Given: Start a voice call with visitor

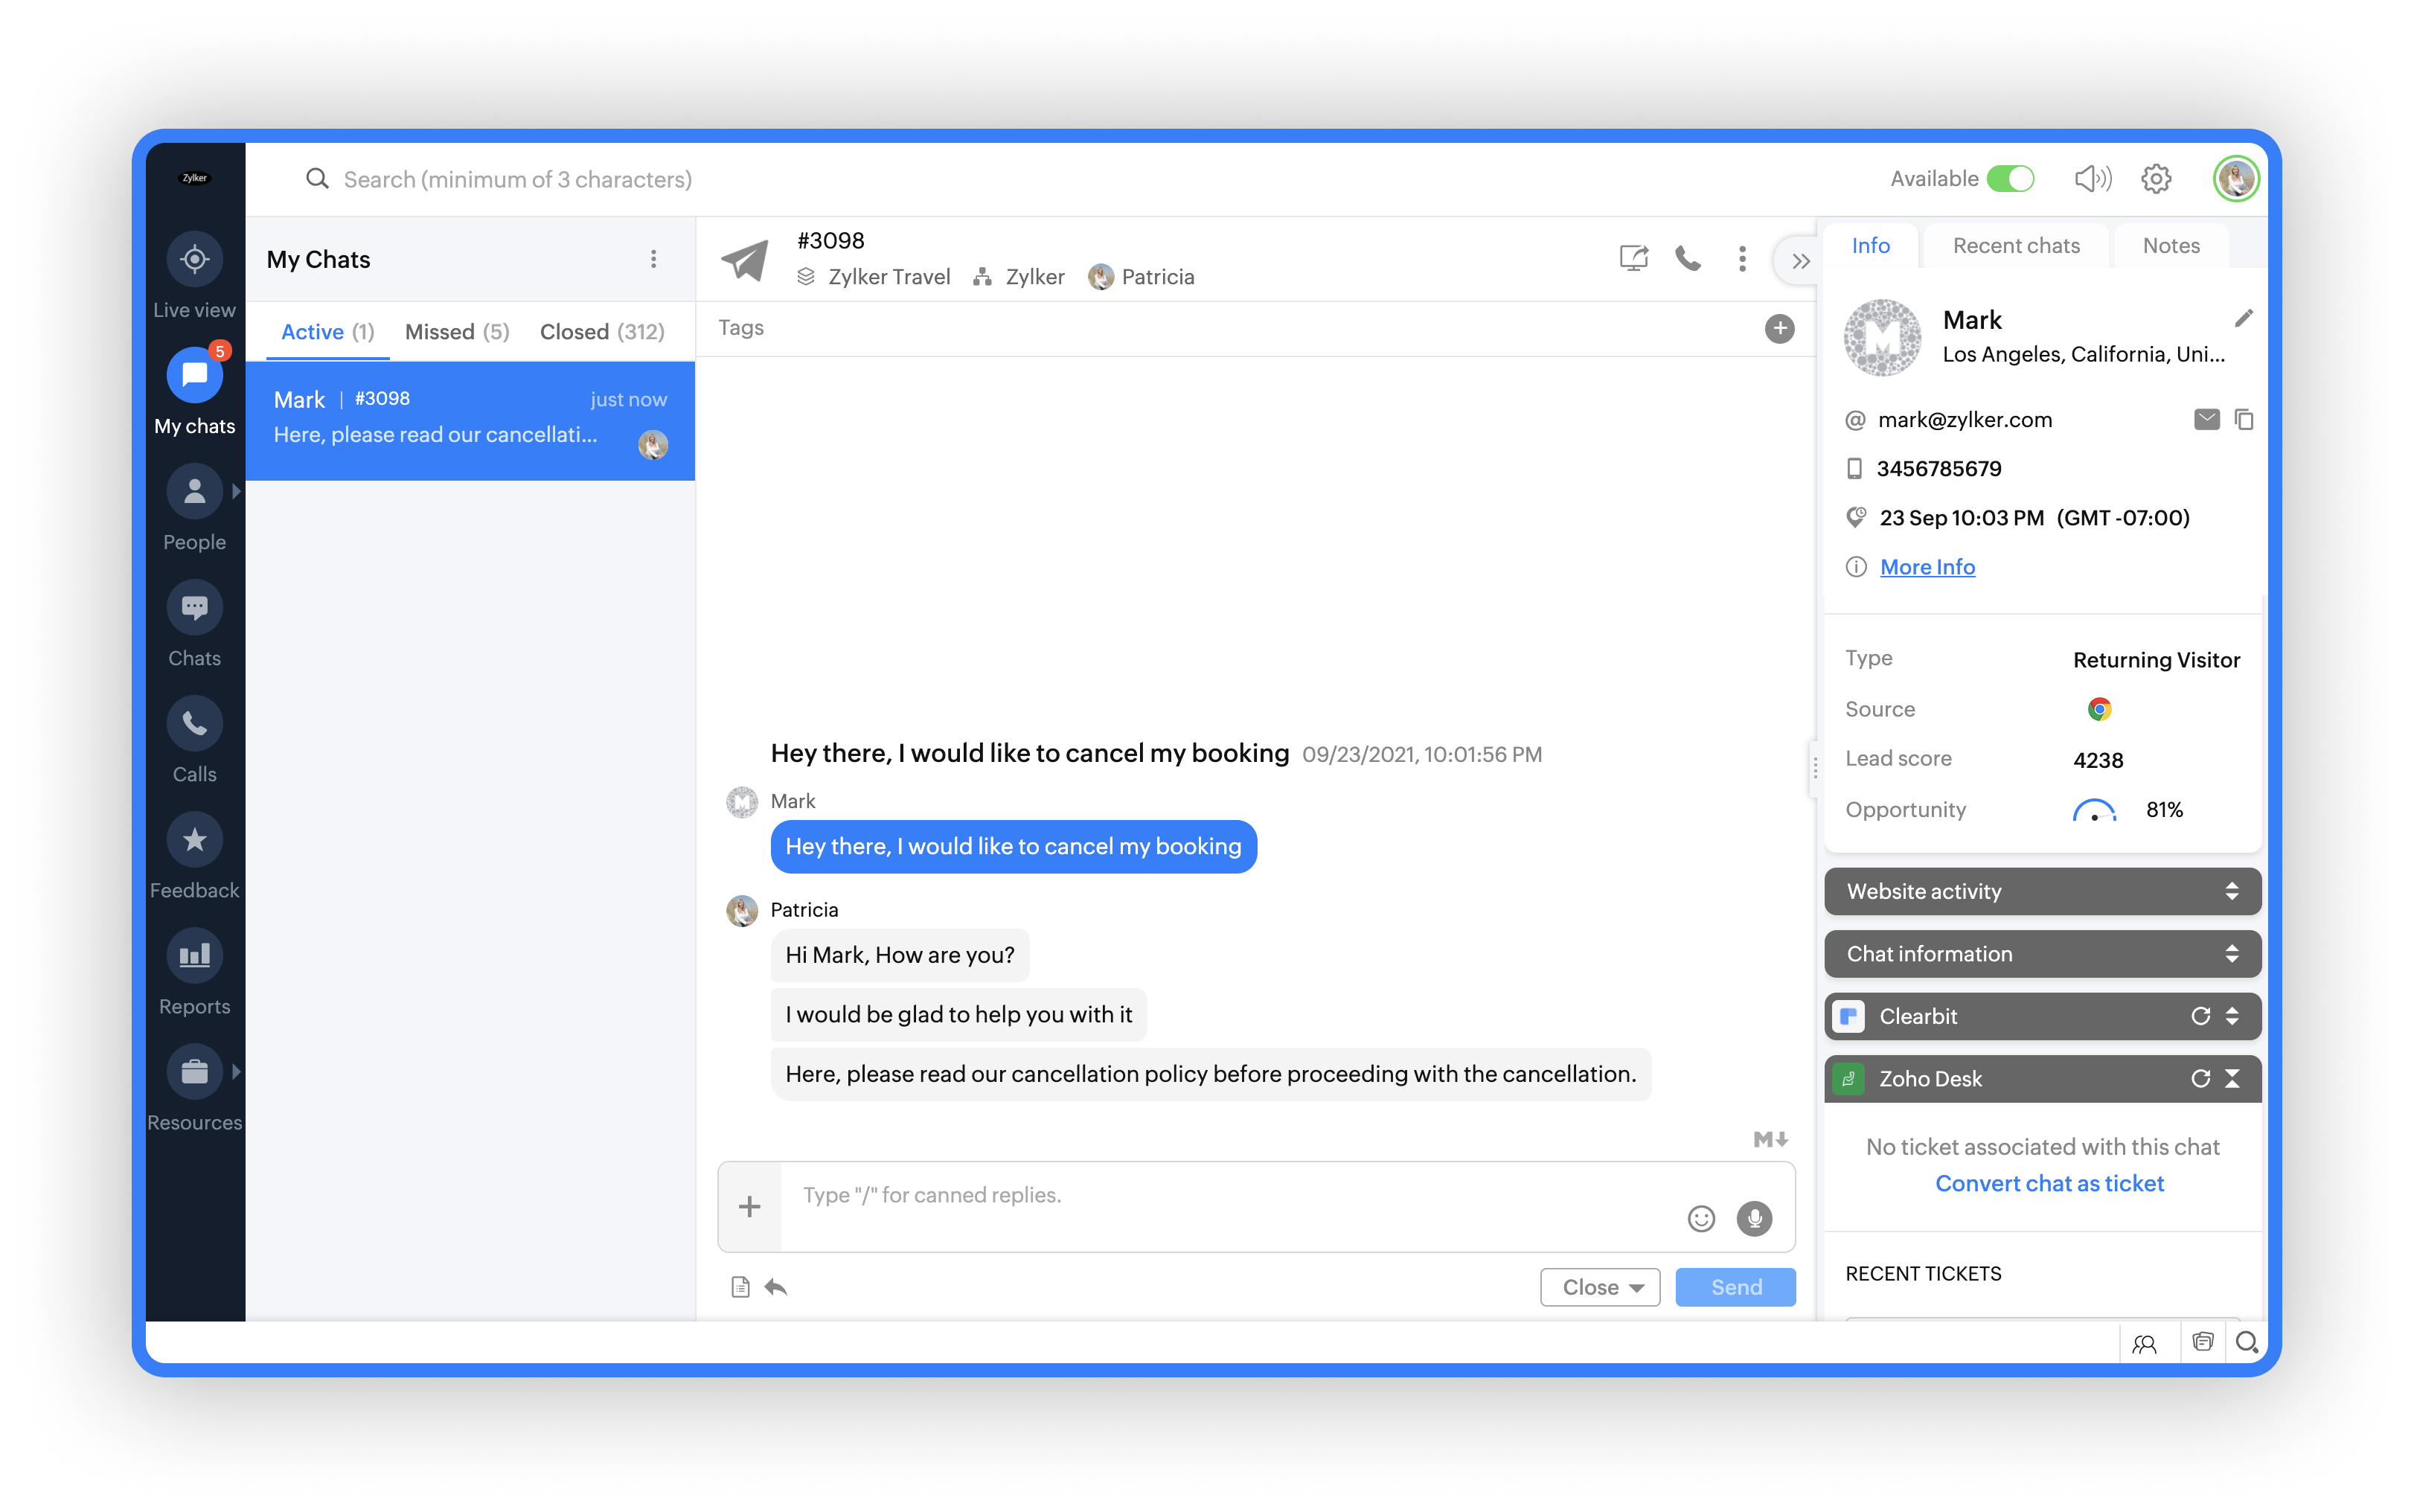Looking at the screenshot, I should coord(1688,259).
